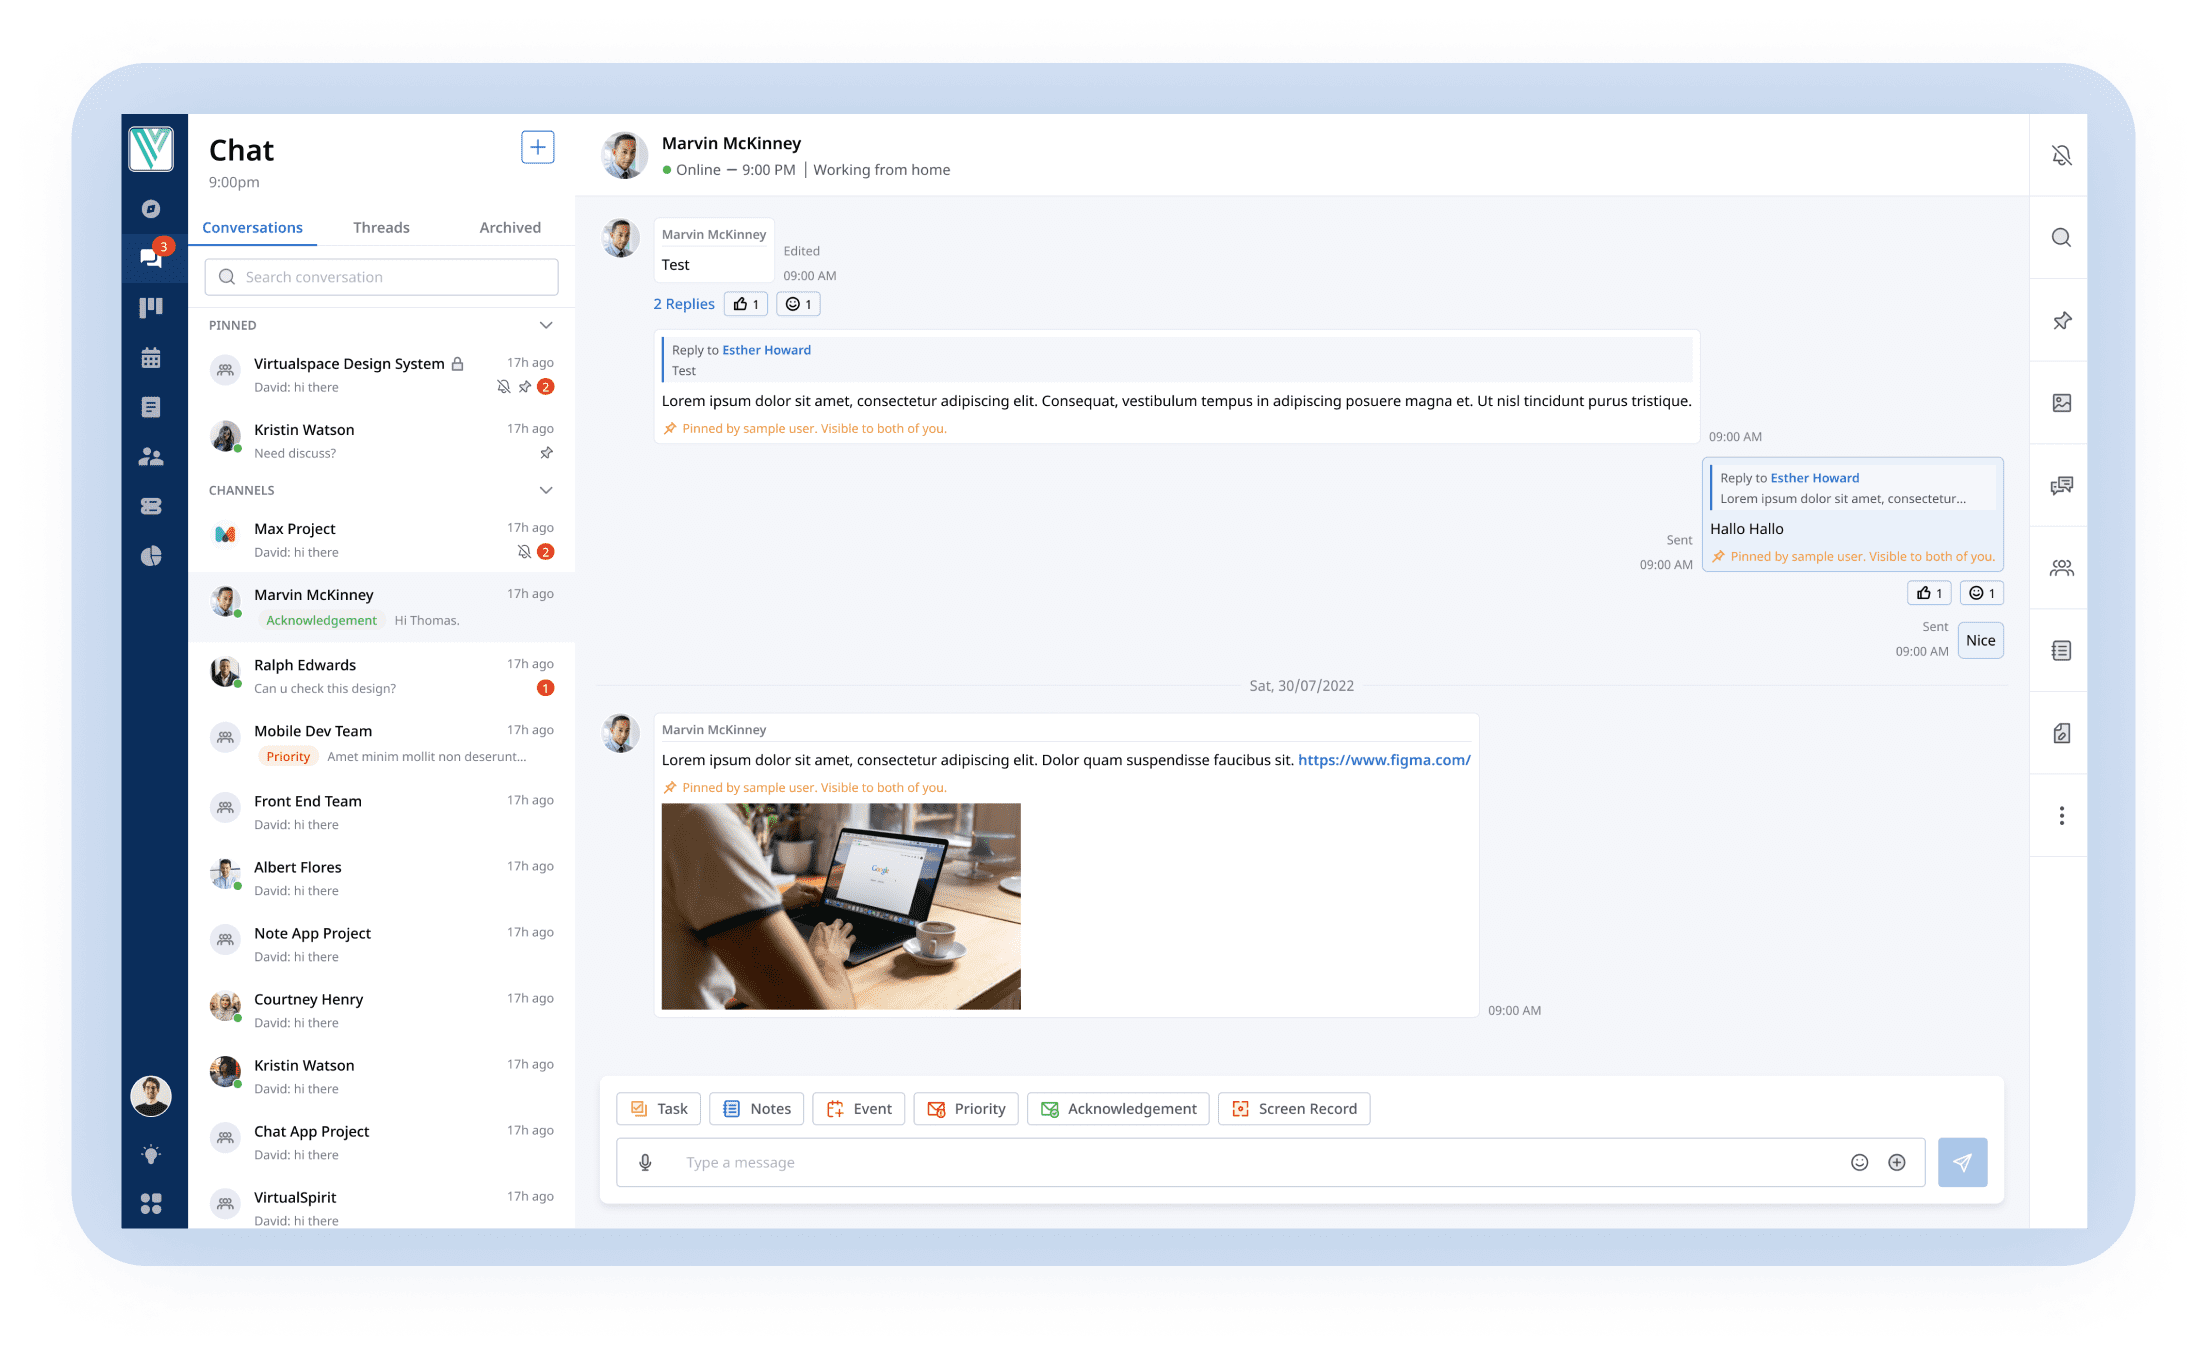The height and width of the screenshot is (1355, 2207).
Task: Switch to the Threads tab
Action: (381, 227)
